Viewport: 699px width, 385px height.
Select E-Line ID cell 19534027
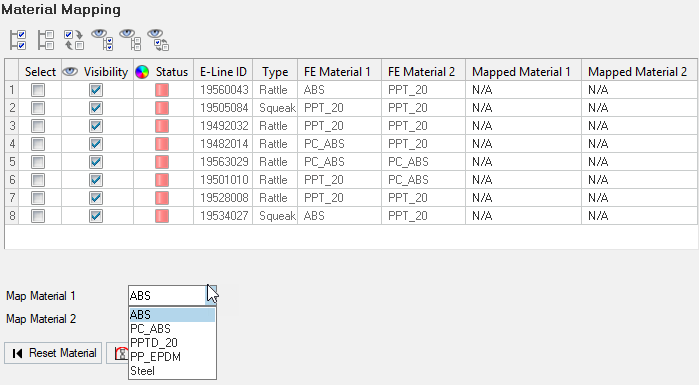[x=223, y=216]
